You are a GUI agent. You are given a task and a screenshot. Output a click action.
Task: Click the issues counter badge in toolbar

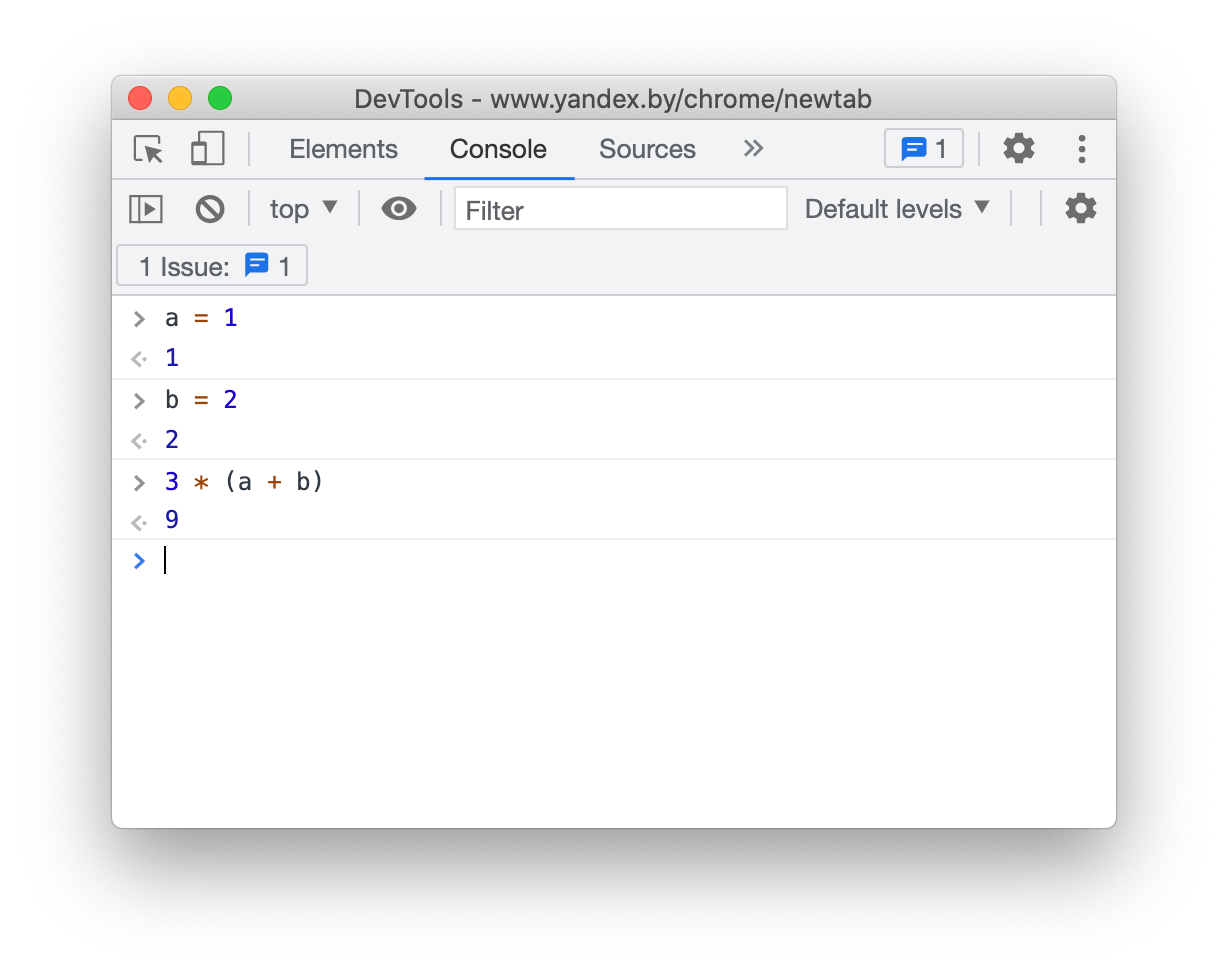[x=923, y=149]
